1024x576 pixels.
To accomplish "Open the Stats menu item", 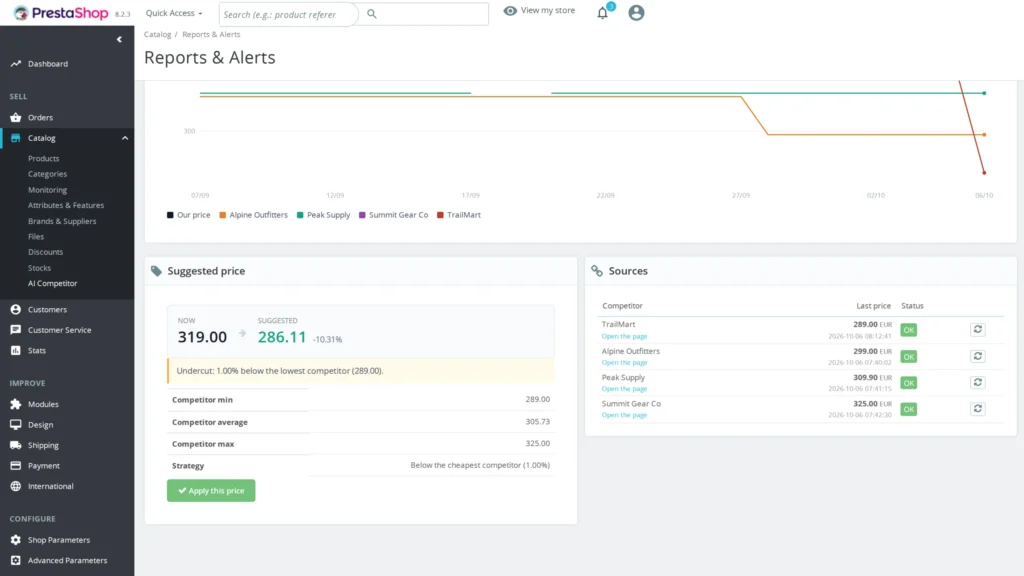I will [37, 351].
